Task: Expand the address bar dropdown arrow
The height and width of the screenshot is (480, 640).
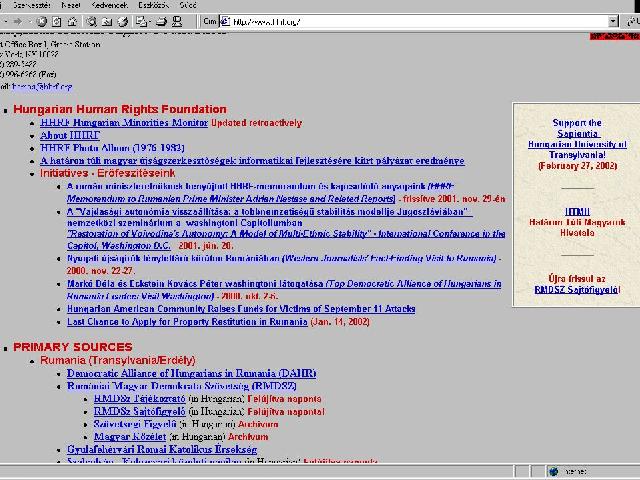Action: pos(613,22)
